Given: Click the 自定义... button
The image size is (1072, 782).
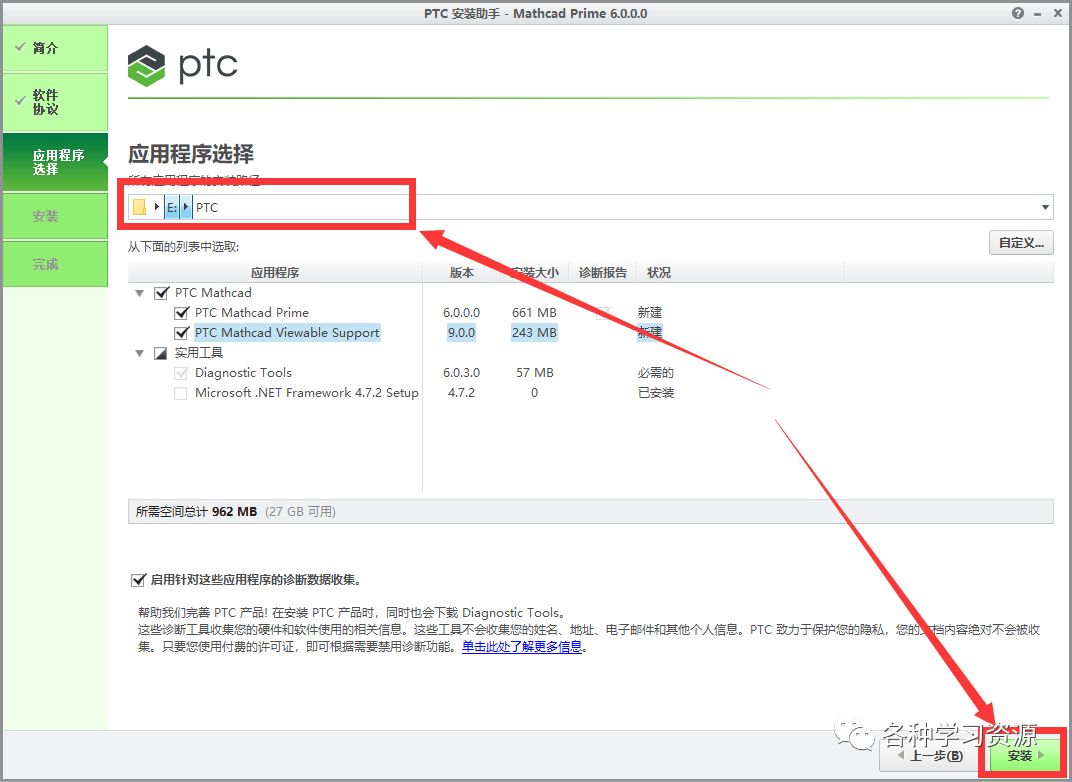Looking at the screenshot, I should click(1021, 243).
